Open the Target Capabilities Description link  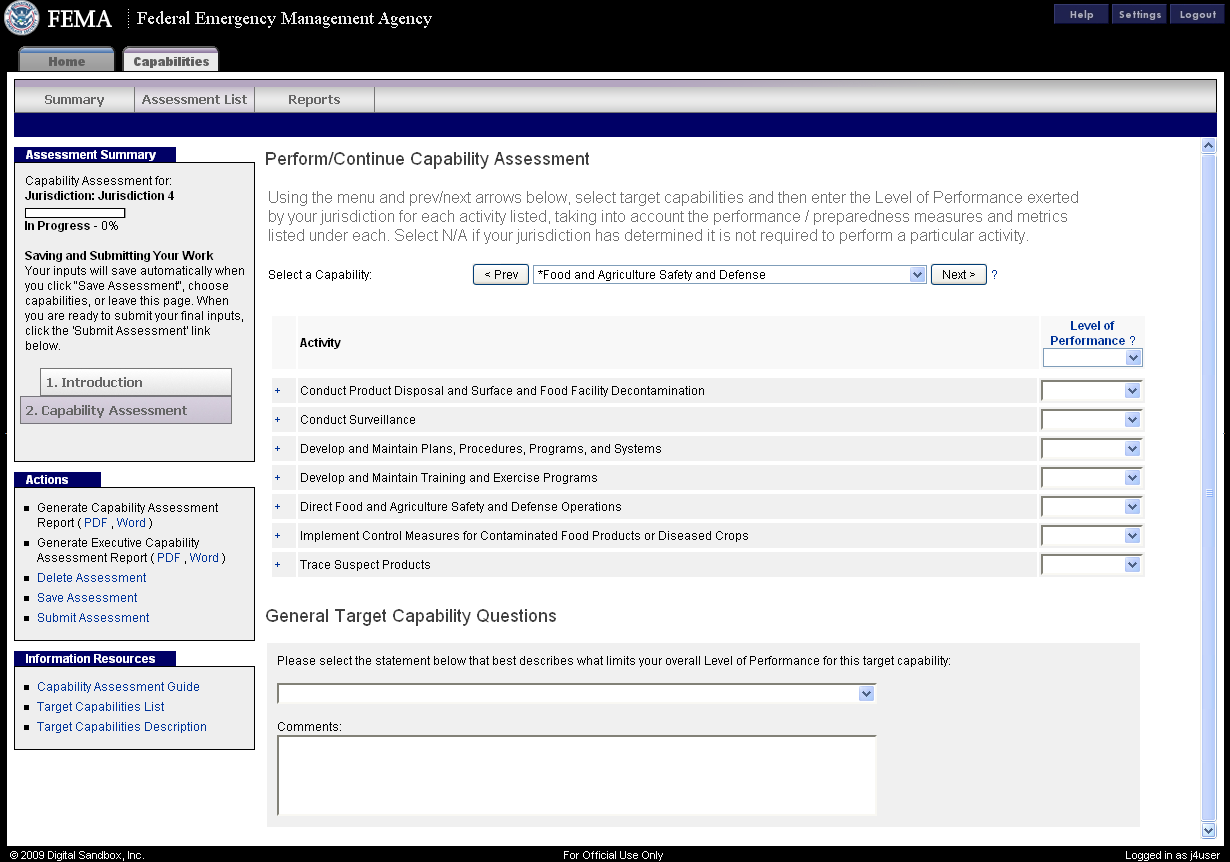[122, 727]
